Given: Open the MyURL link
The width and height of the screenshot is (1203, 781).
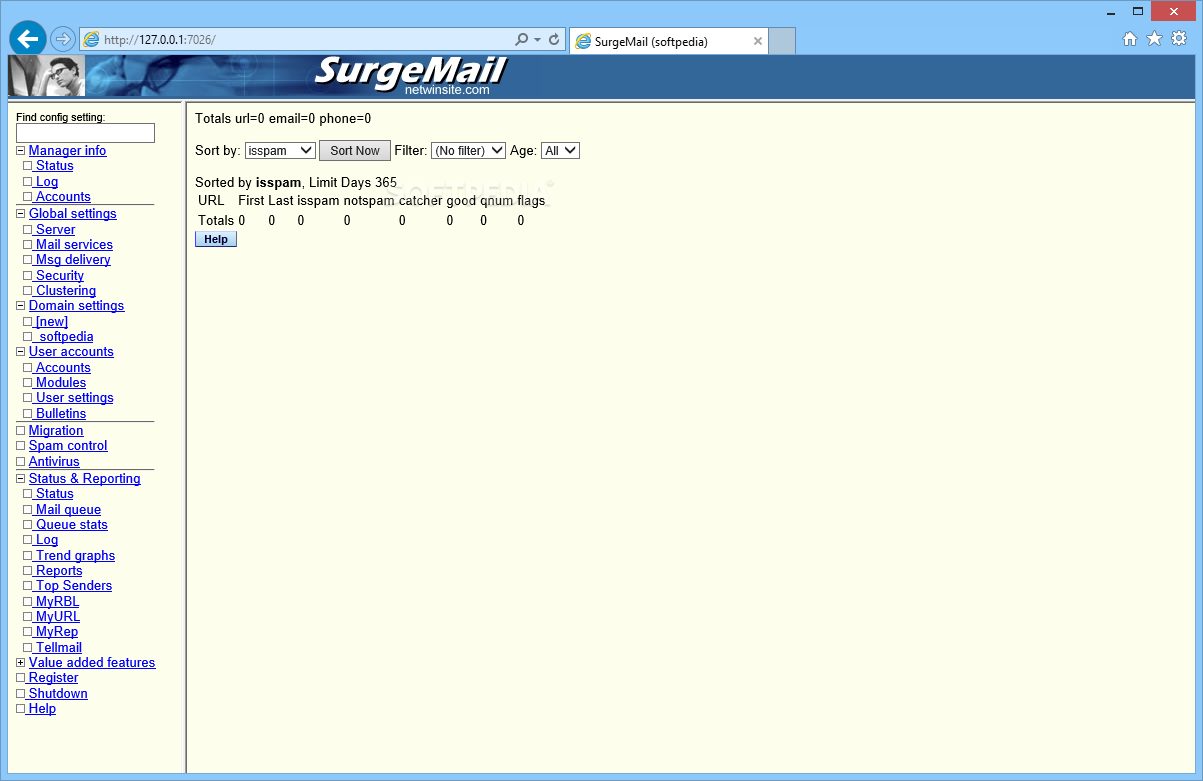Looking at the screenshot, I should coord(56,617).
